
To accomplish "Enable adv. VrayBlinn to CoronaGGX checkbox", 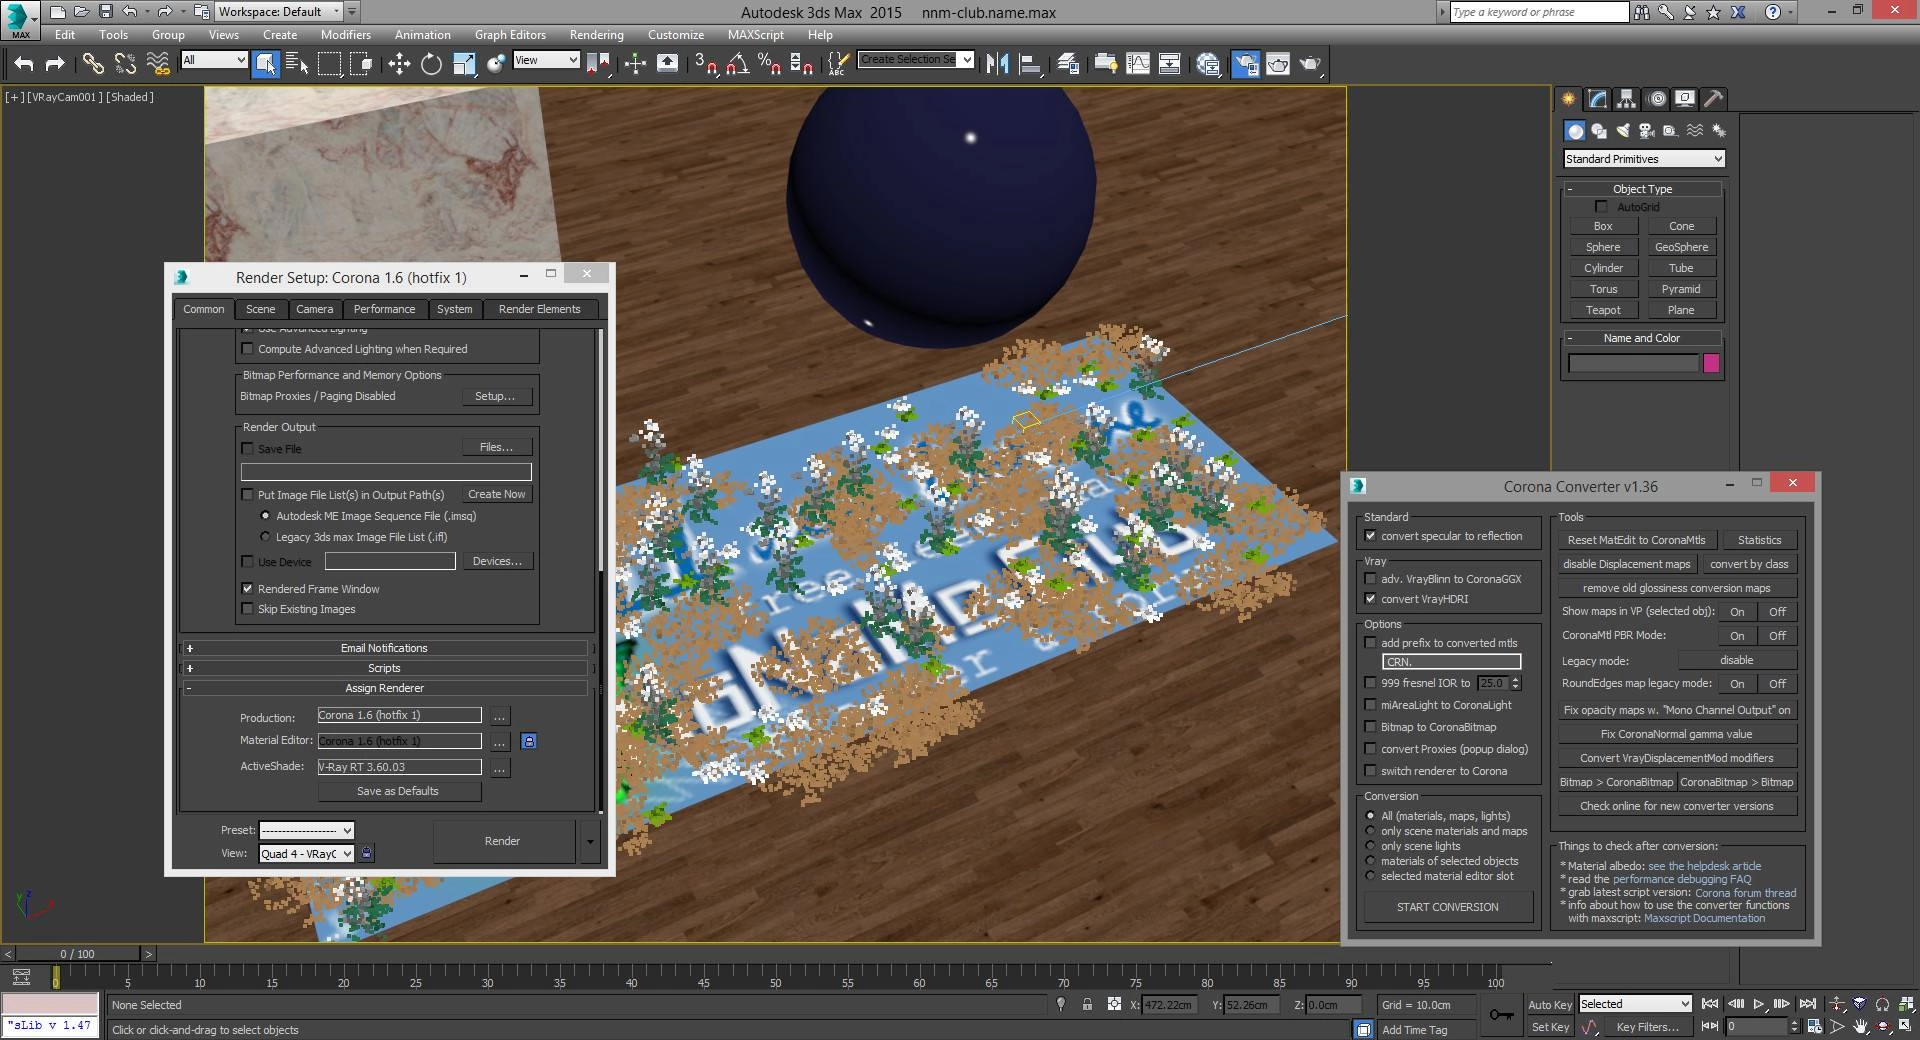I will coord(1371,579).
